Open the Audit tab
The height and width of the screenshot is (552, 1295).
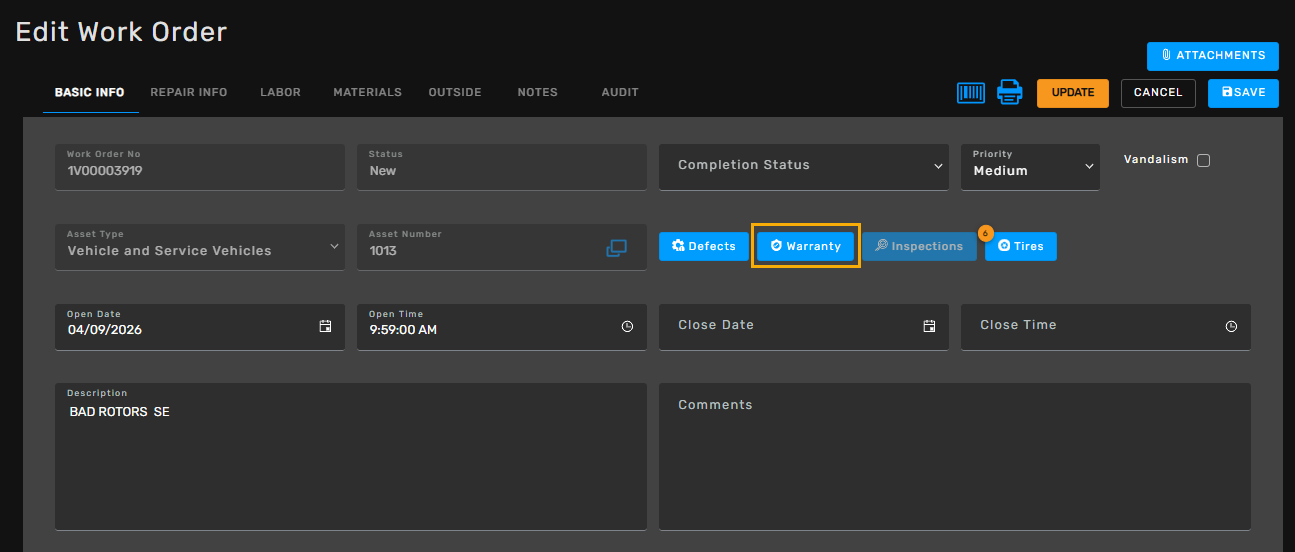click(x=620, y=92)
